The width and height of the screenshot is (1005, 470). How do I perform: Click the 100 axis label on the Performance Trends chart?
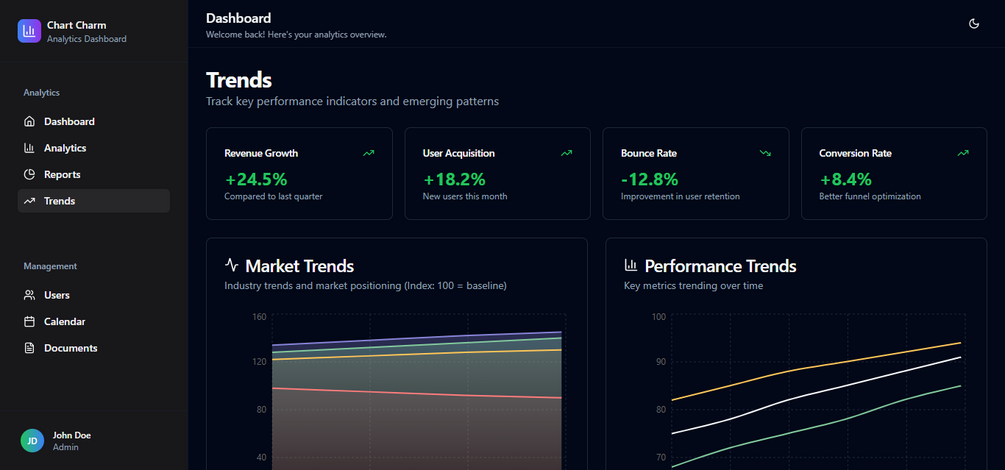tap(659, 316)
